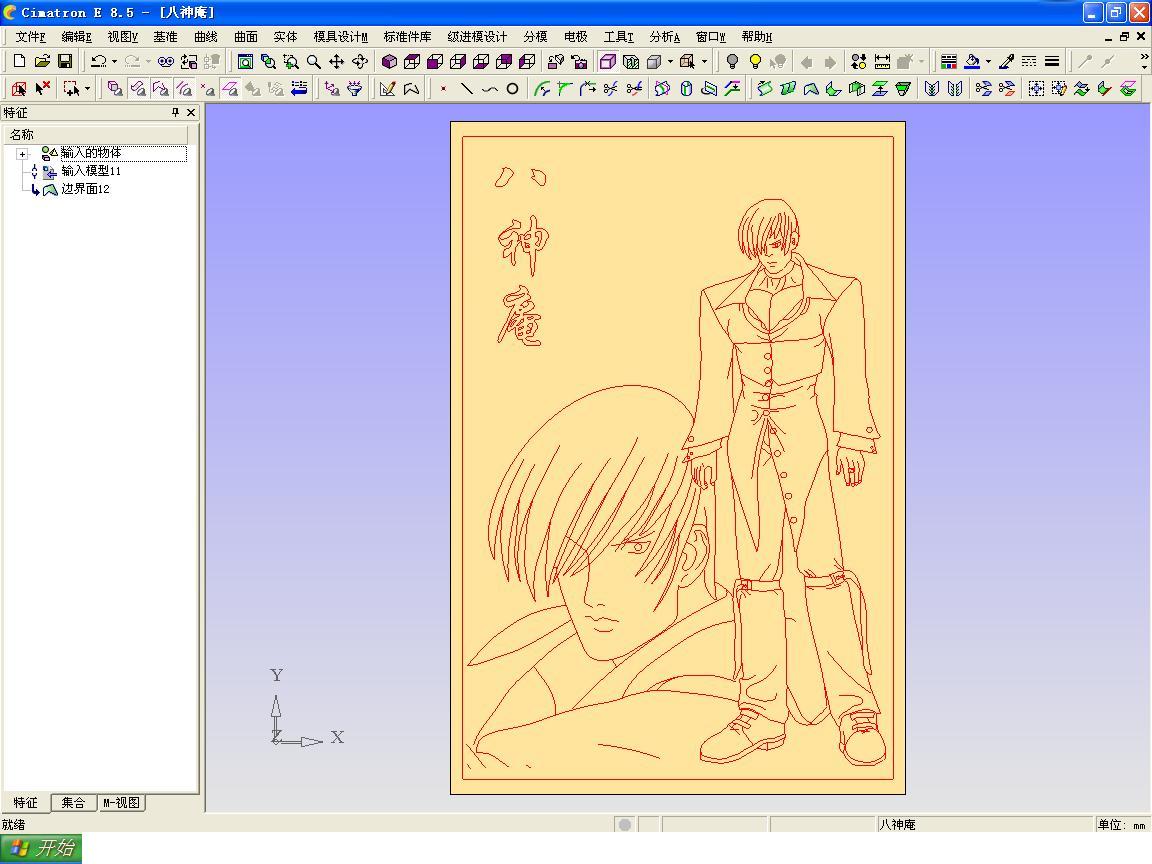Image resolution: width=1152 pixels, height=864 pixels.
Task: Toggle the yellow light bulb
Action: click(x=755, y=62)
